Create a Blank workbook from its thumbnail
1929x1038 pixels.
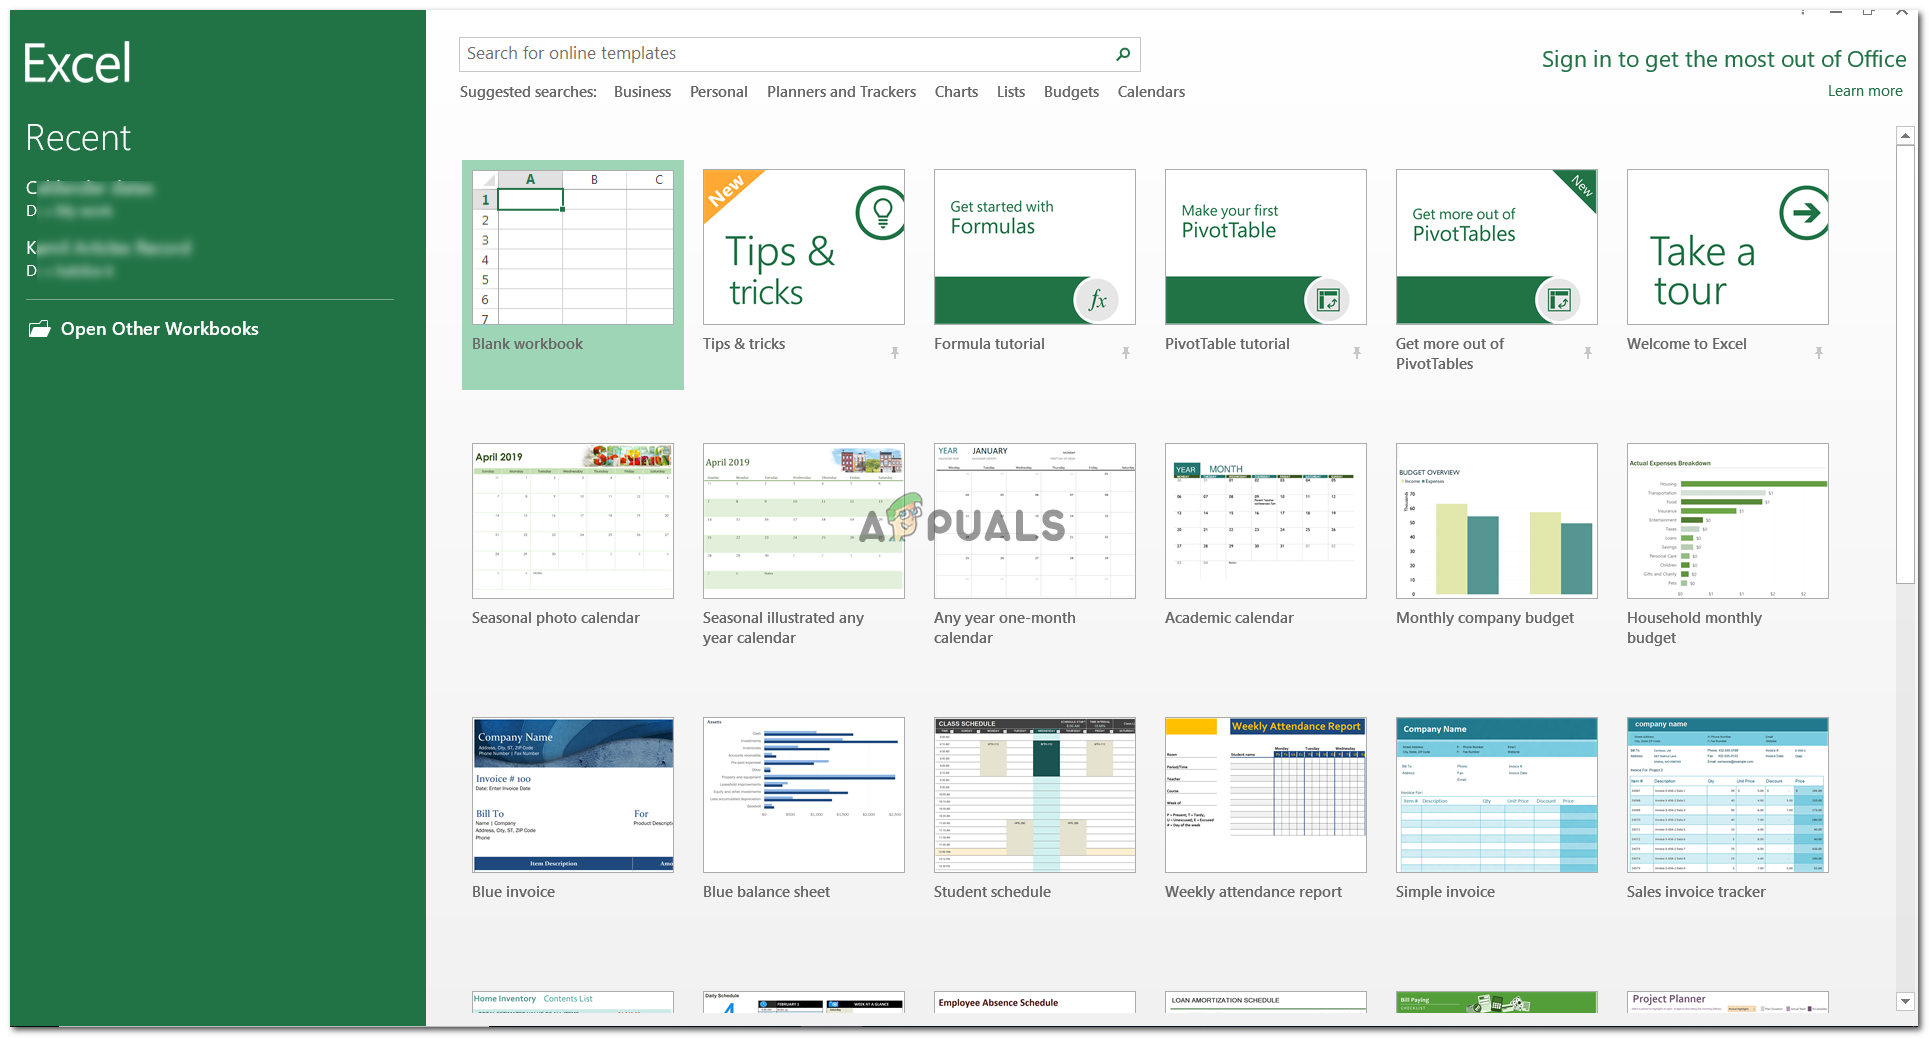click(x=573, y=247)
